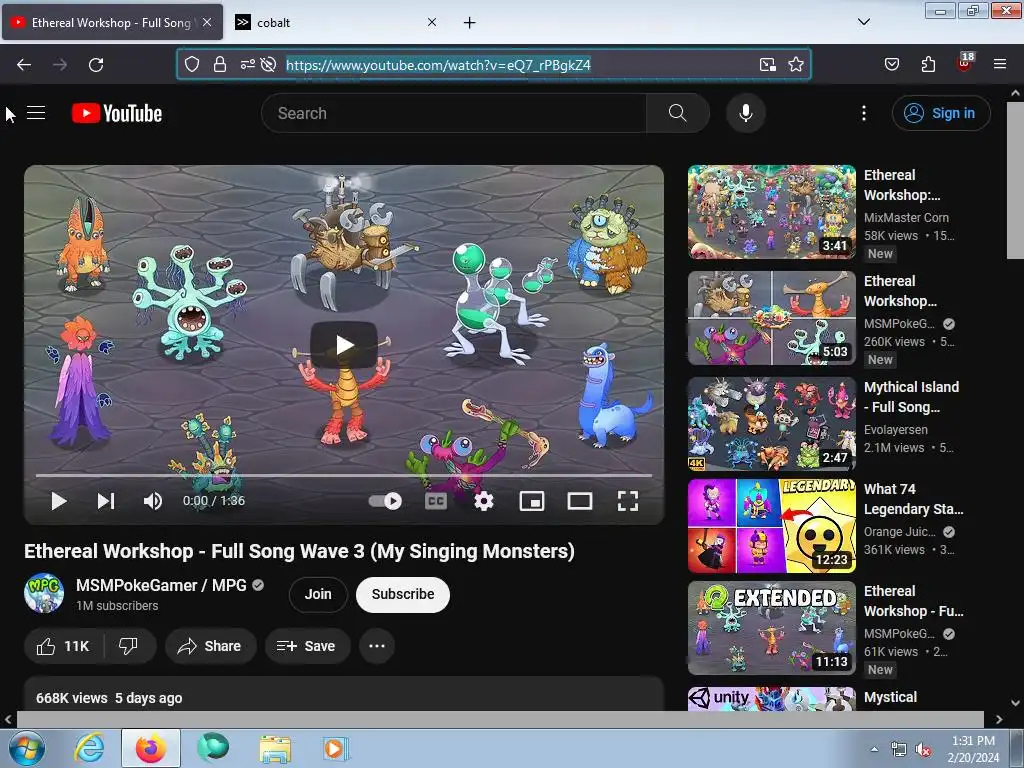1024x768 pixels.
Task: Launch Internet Explorer from taskbar
Action: tap(89, 748)
